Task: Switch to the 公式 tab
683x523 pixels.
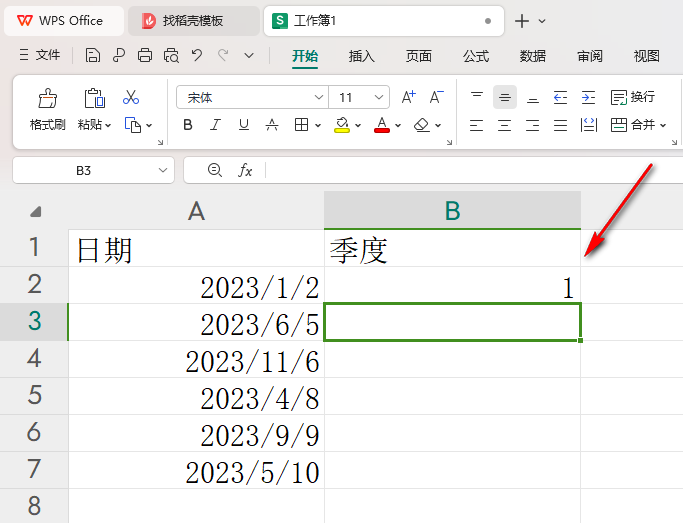Action: click(x=476, y=56)
